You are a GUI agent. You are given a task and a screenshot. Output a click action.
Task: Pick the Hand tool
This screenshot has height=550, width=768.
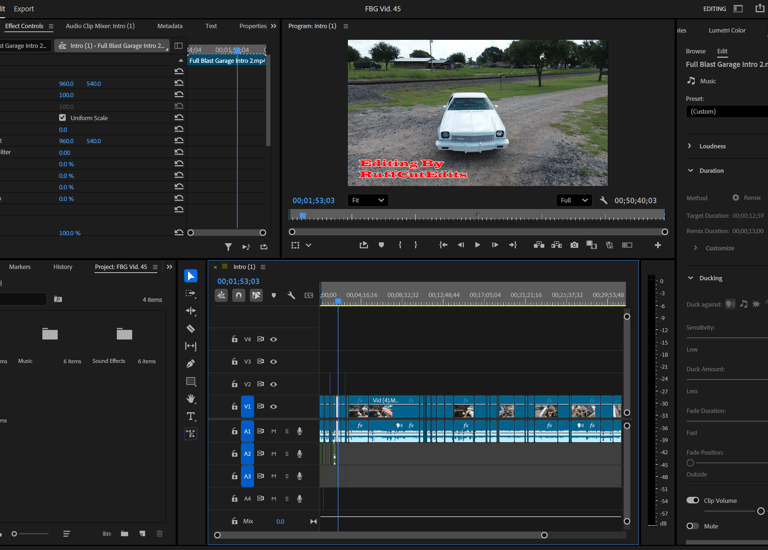(191, 399)
